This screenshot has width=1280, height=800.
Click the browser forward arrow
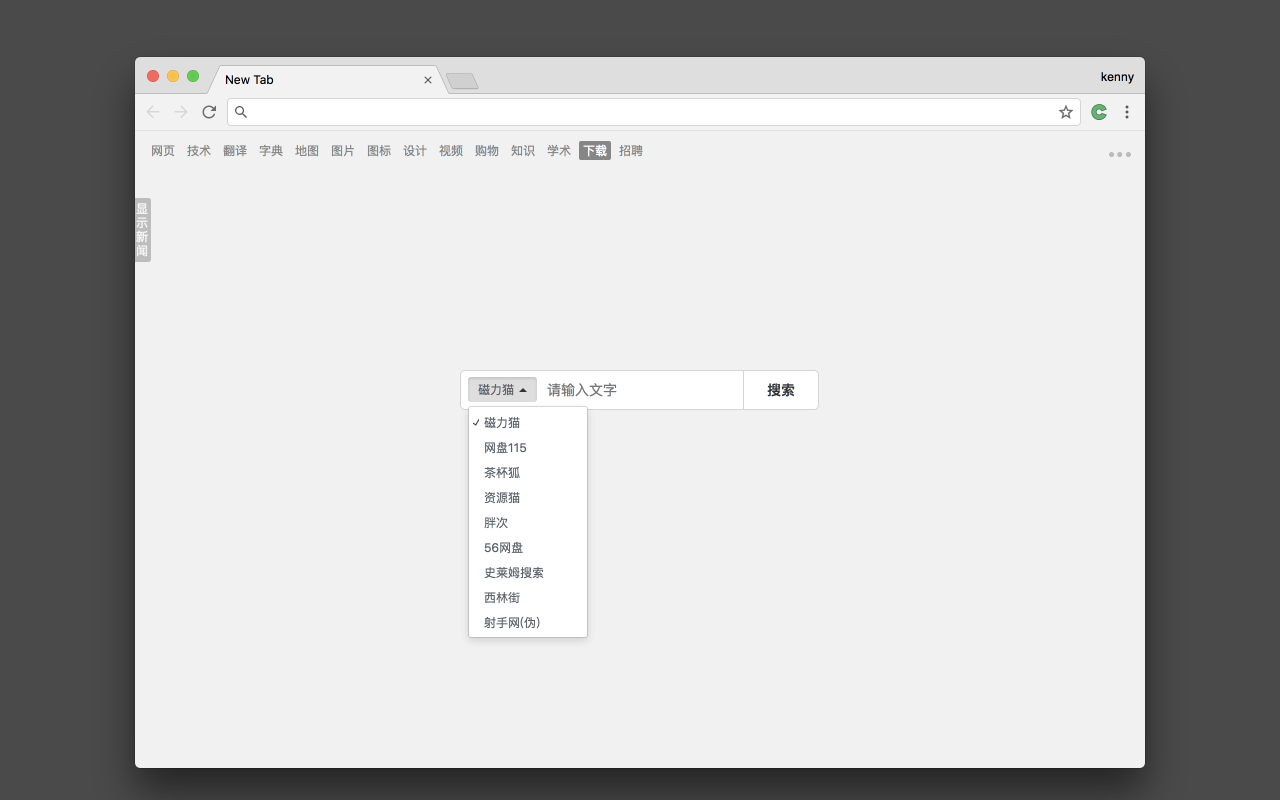tap(181, 112)
